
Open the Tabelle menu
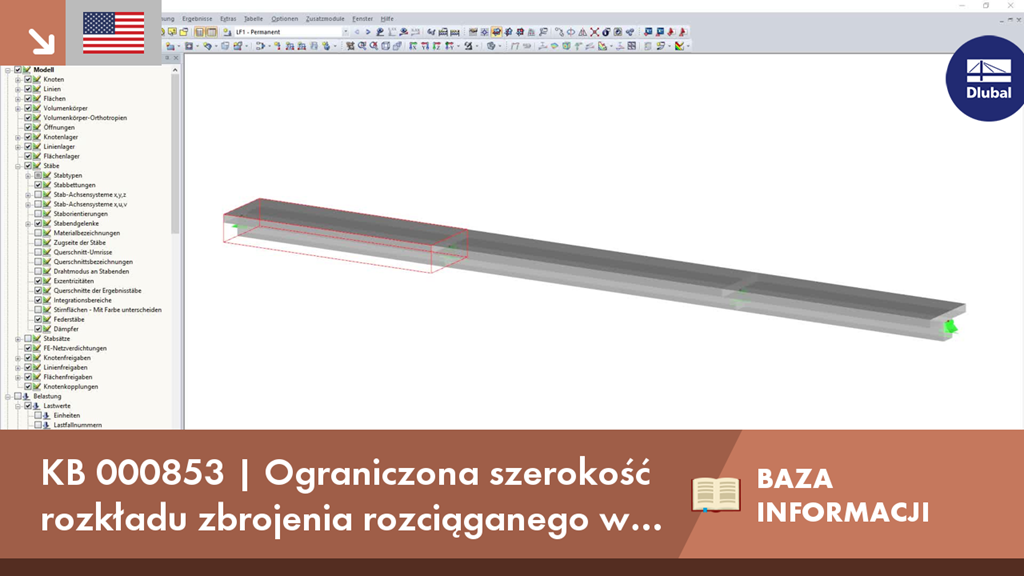(x=253, y=19)
